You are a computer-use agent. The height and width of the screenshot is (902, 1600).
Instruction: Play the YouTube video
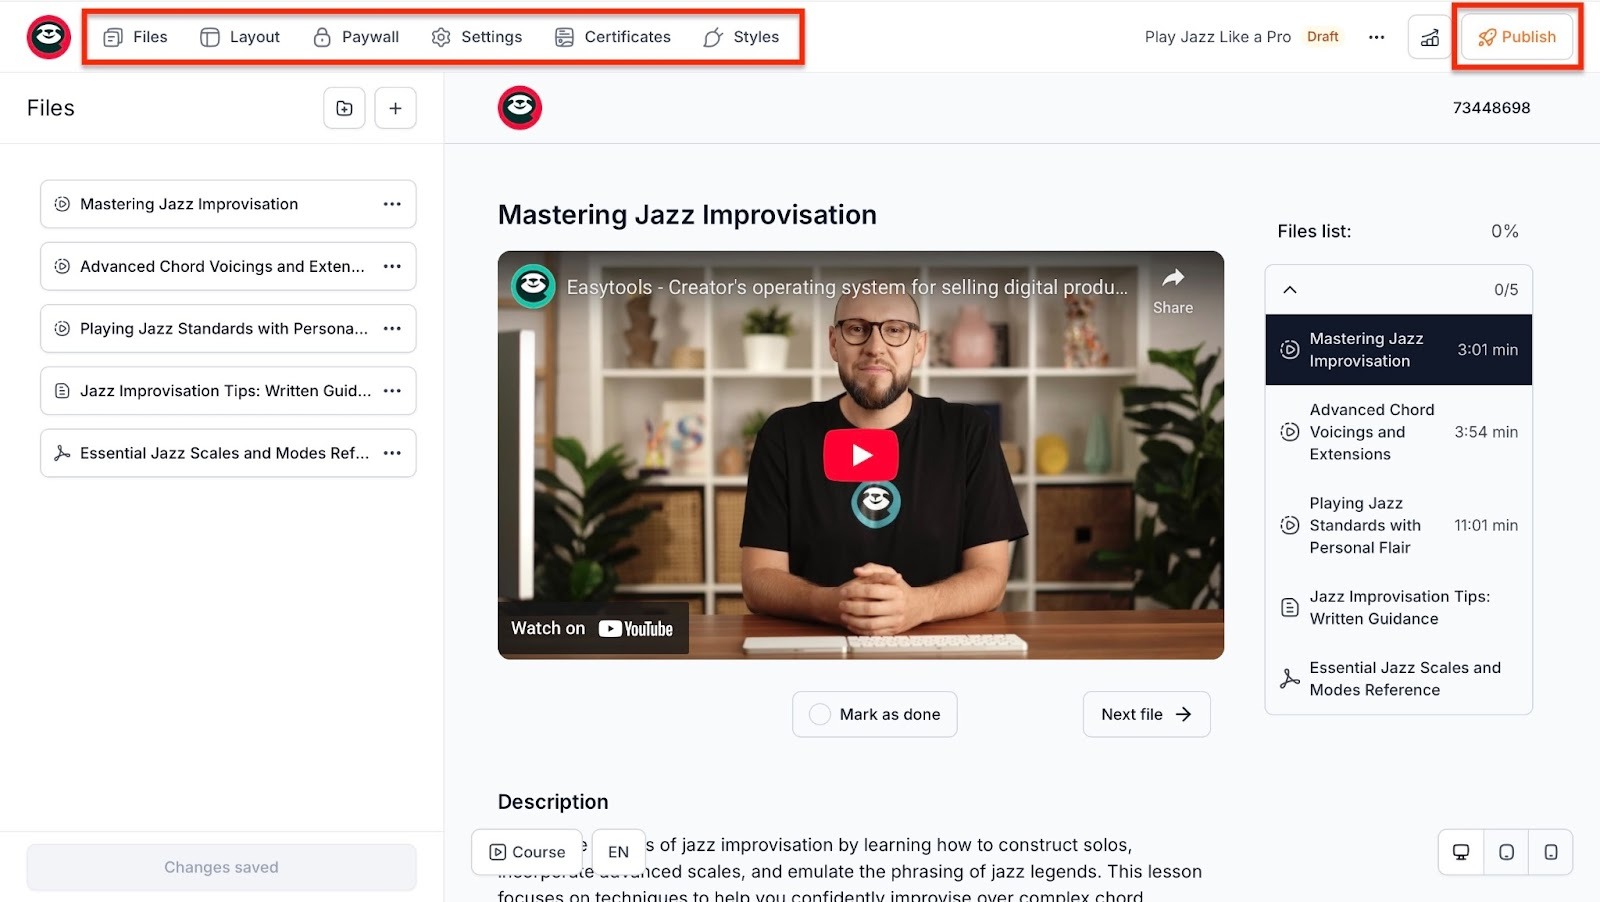click(861, 455)
